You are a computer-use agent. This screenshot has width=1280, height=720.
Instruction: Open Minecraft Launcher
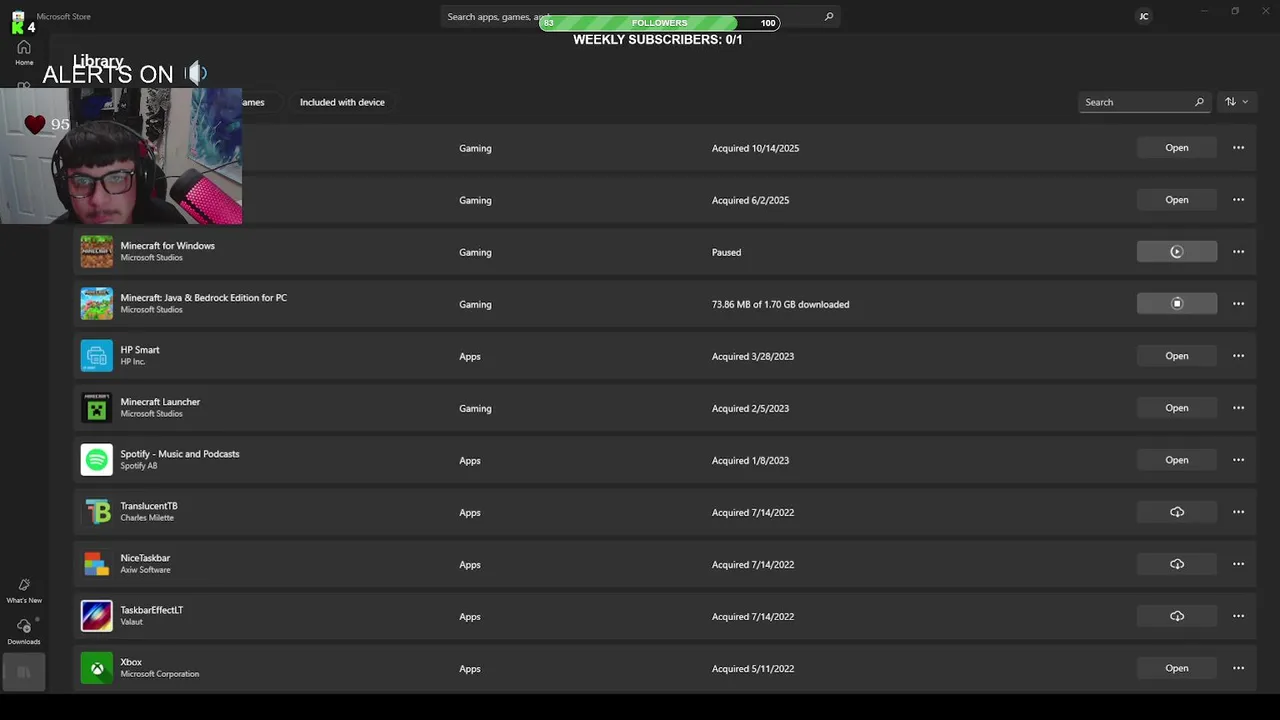tap(1177, 408)
